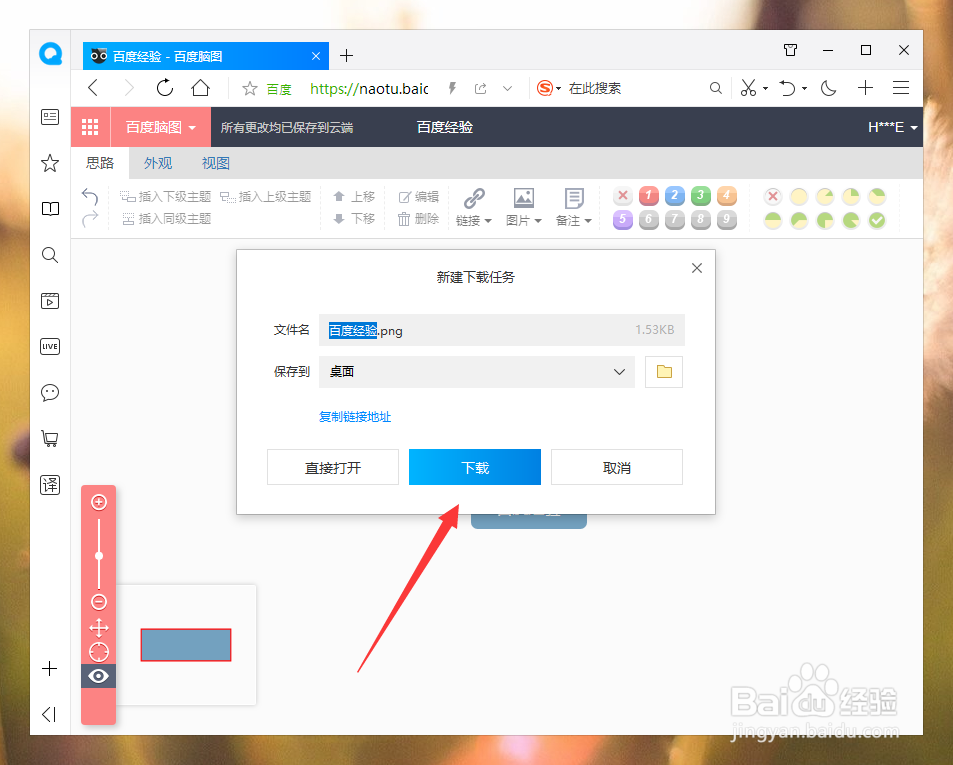Open the sidebar search magnifier
This screenshot has height=765, width=953.
(x=50, y=255)
